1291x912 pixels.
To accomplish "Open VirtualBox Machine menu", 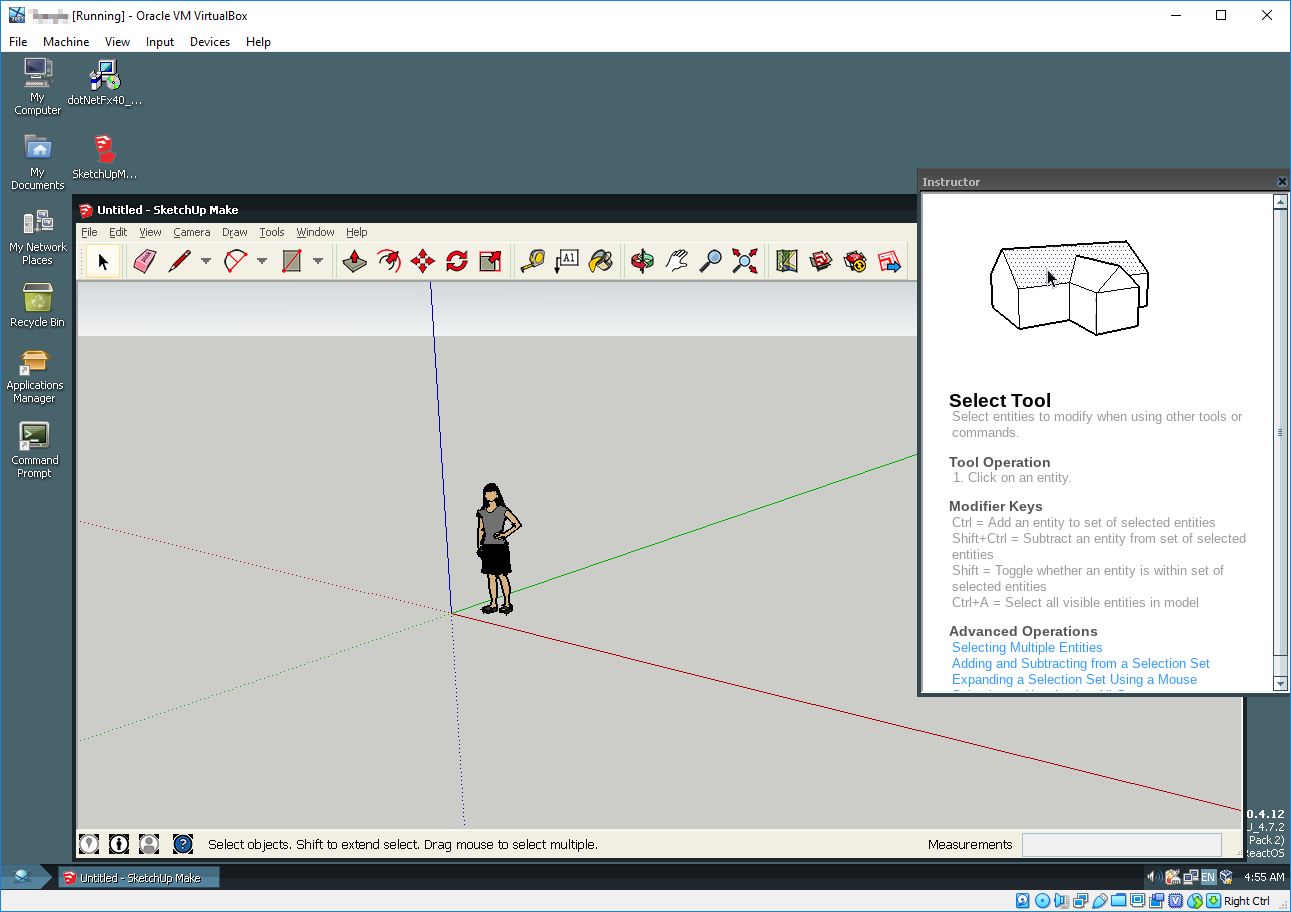I will (66, 42).
